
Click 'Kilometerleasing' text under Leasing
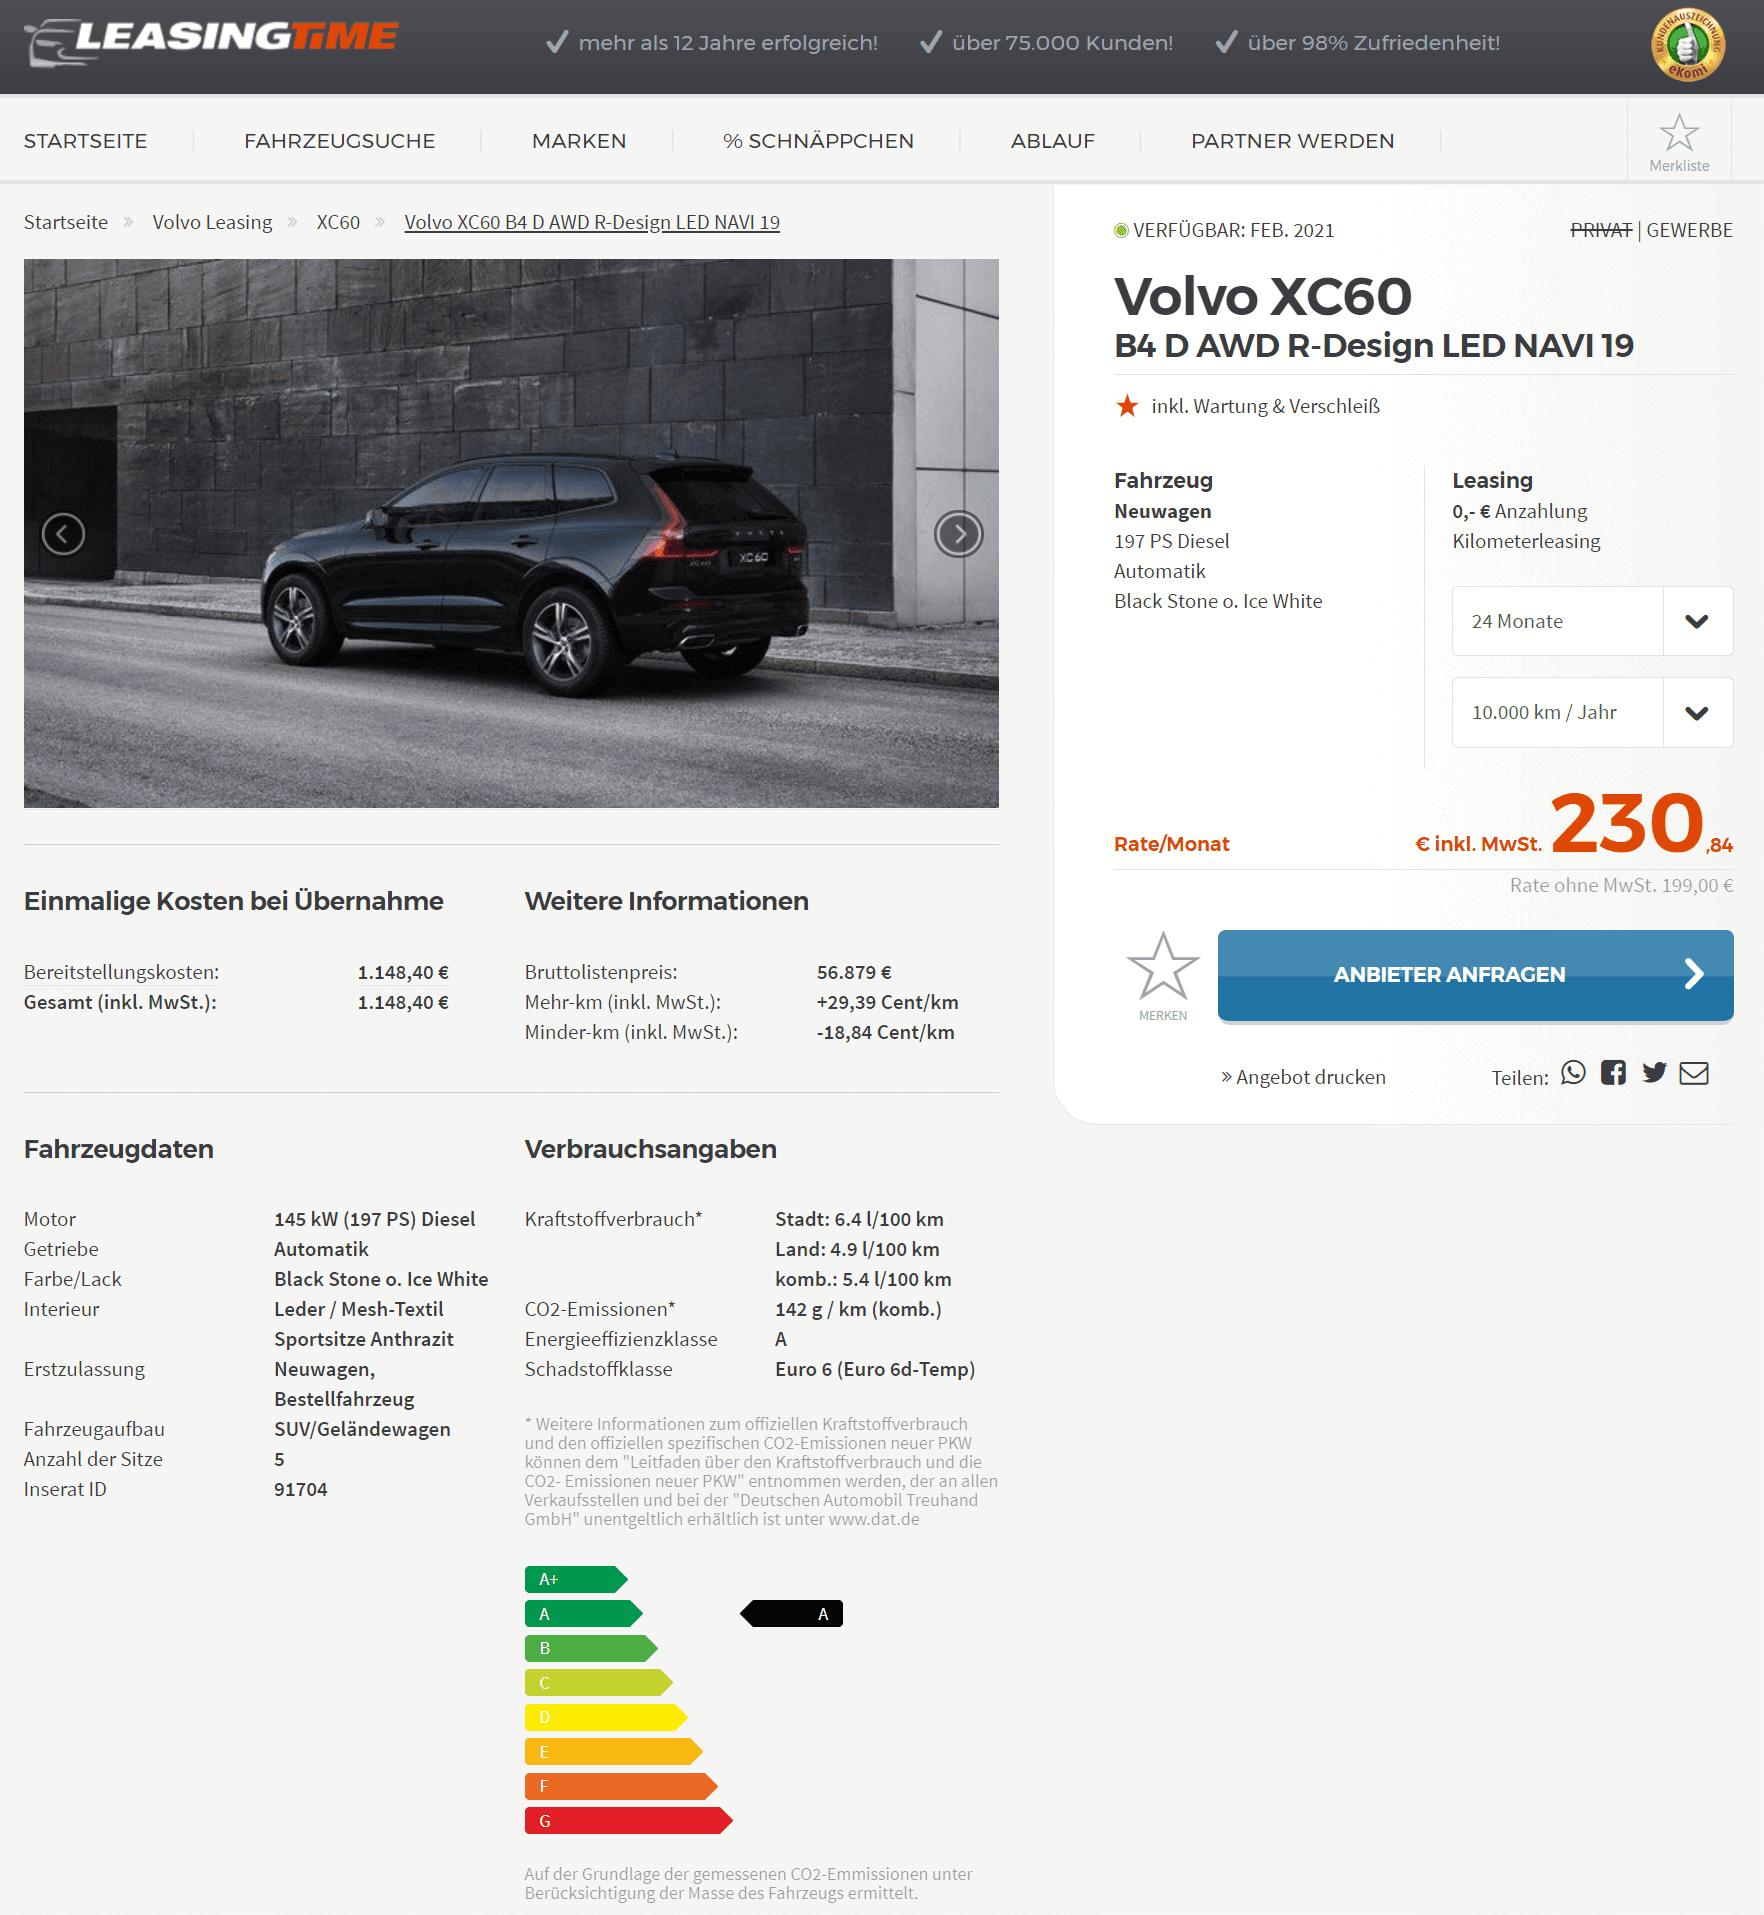coord(1526,541)
